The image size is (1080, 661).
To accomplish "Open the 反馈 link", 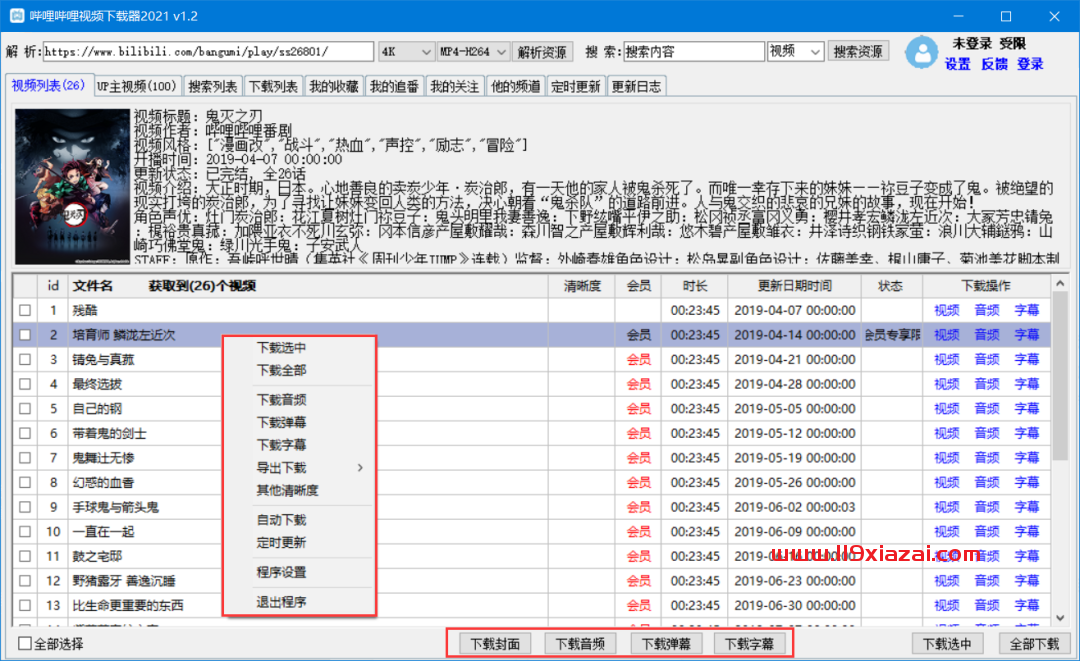I will click(994, 64).
